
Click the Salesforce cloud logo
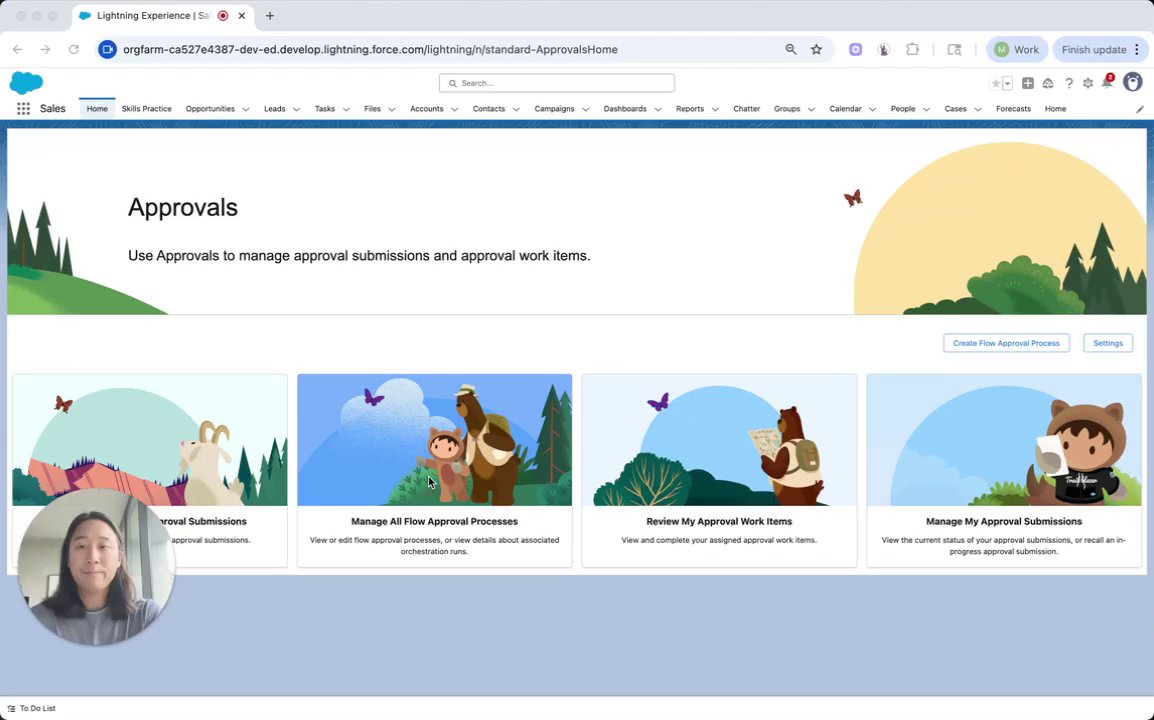click(x=26, y=82)
